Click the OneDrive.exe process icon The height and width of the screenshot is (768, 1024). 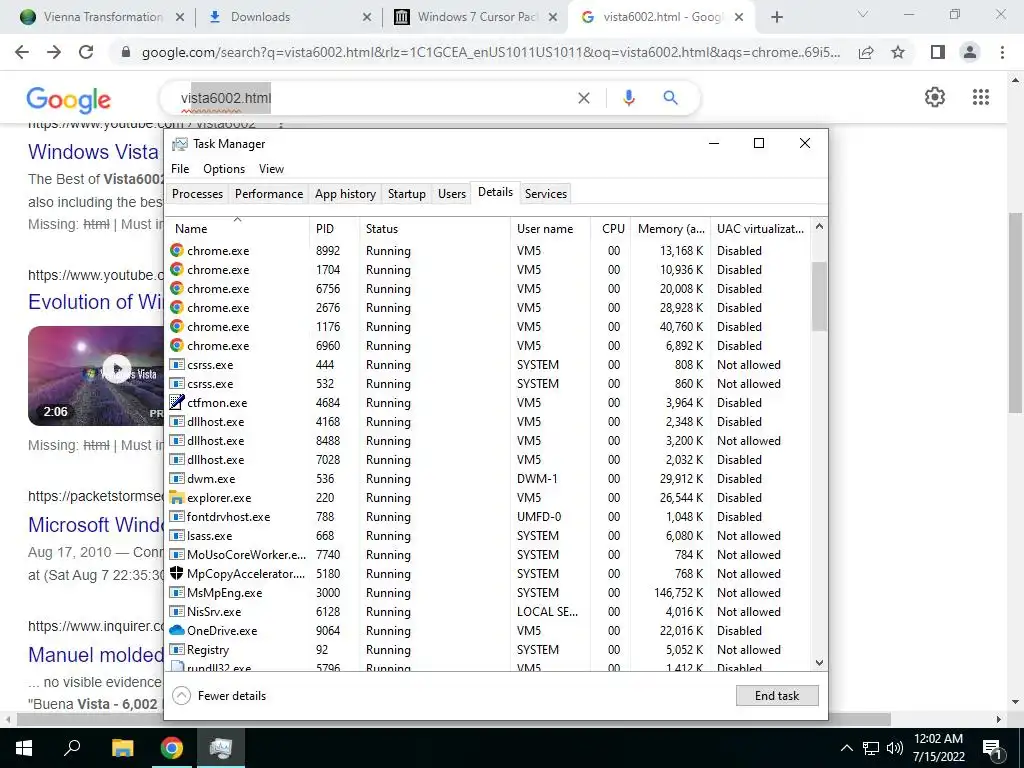coord(176,630)
